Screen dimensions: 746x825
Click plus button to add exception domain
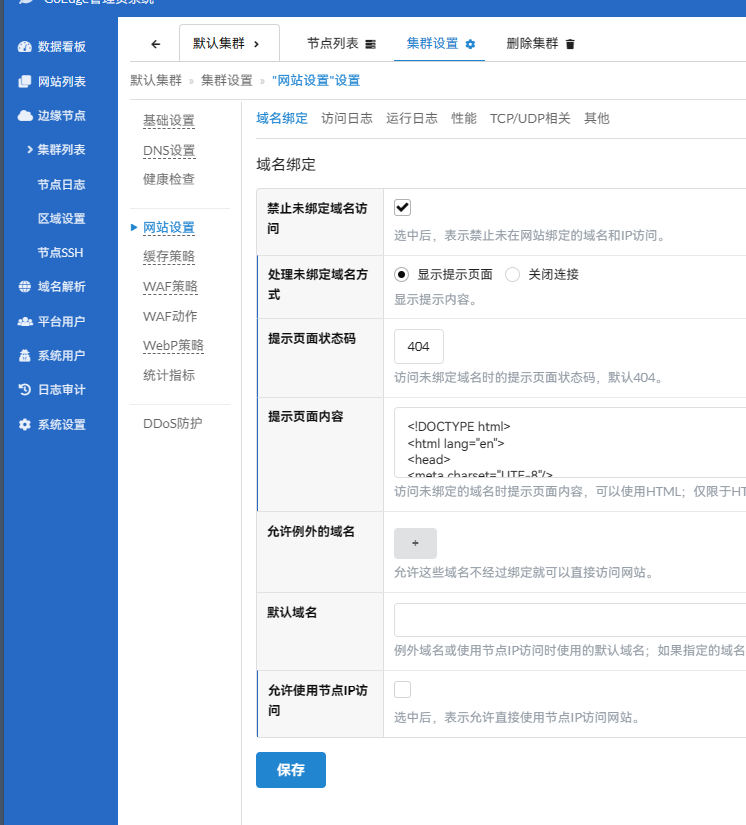coord(415,543)
